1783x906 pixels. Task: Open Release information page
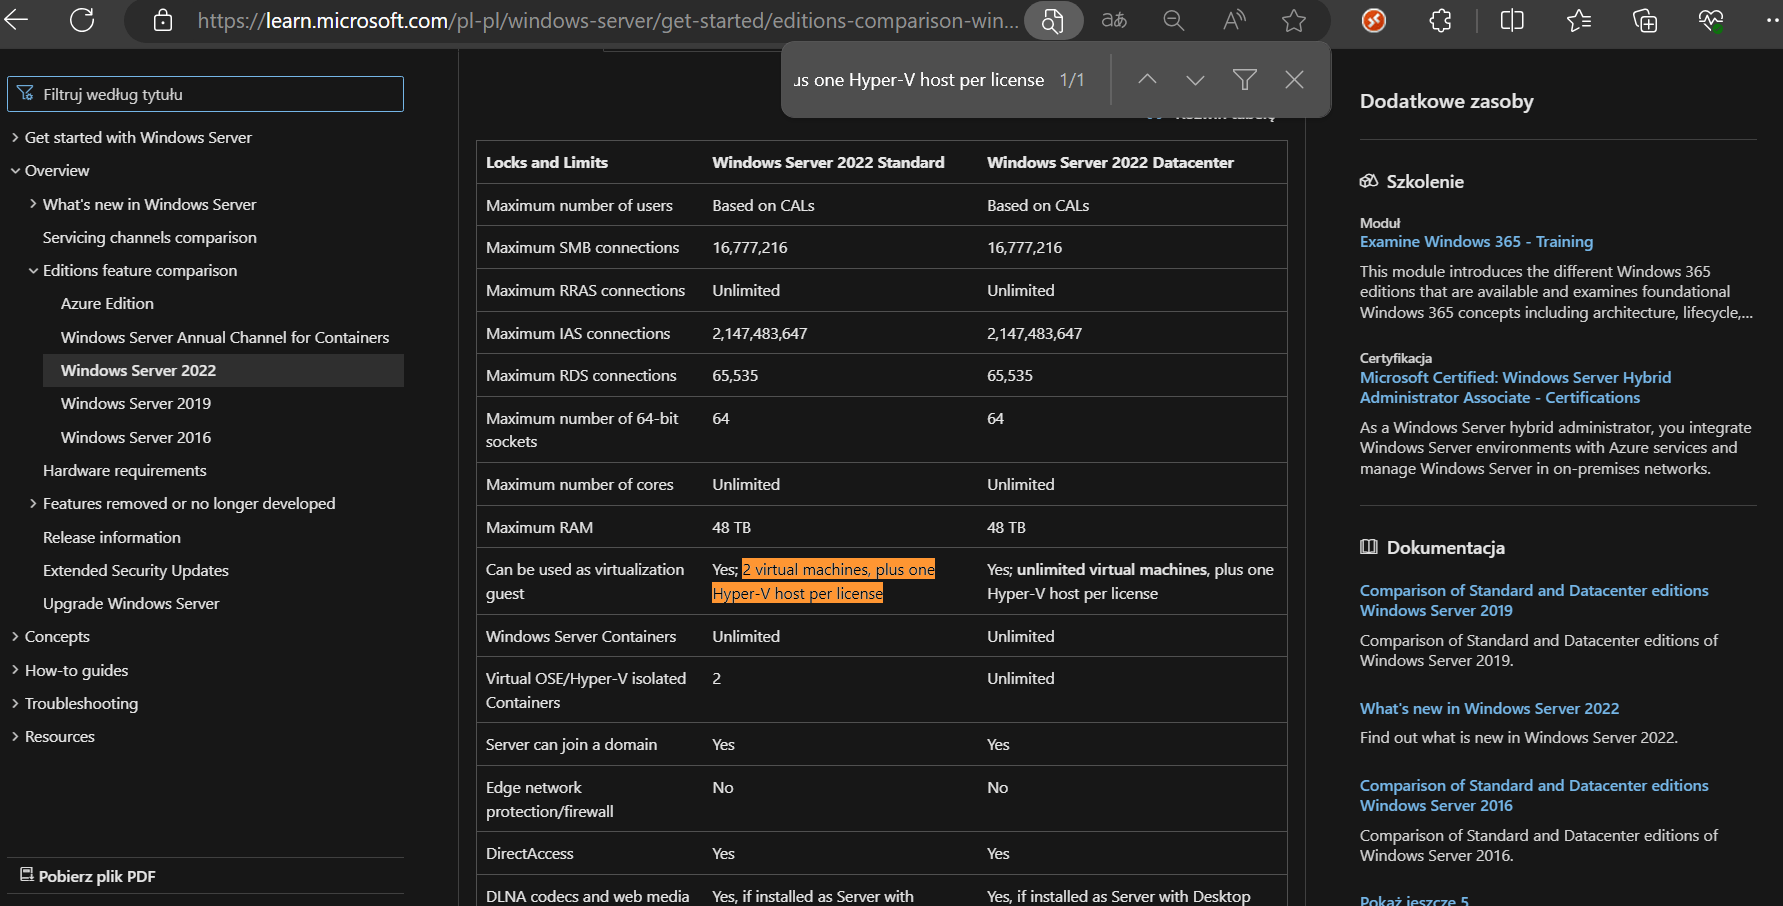pos(112,538)
